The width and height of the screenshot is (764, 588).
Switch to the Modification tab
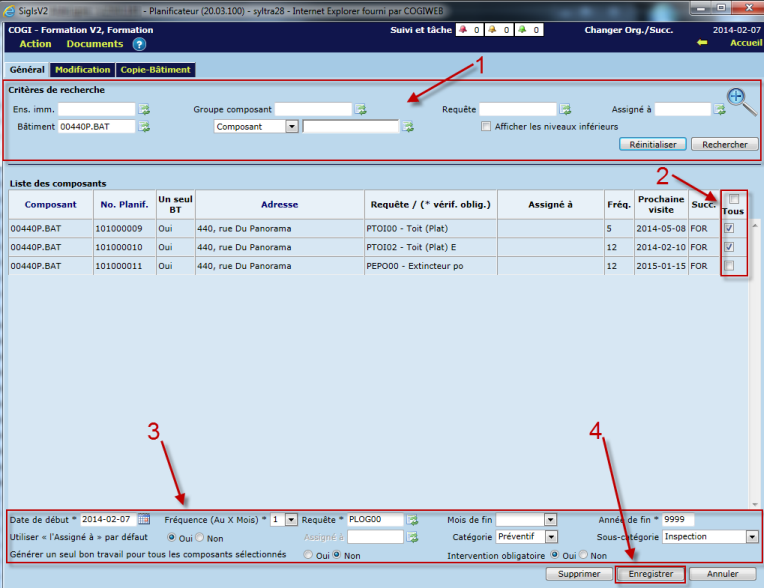[x=83, y=70]
